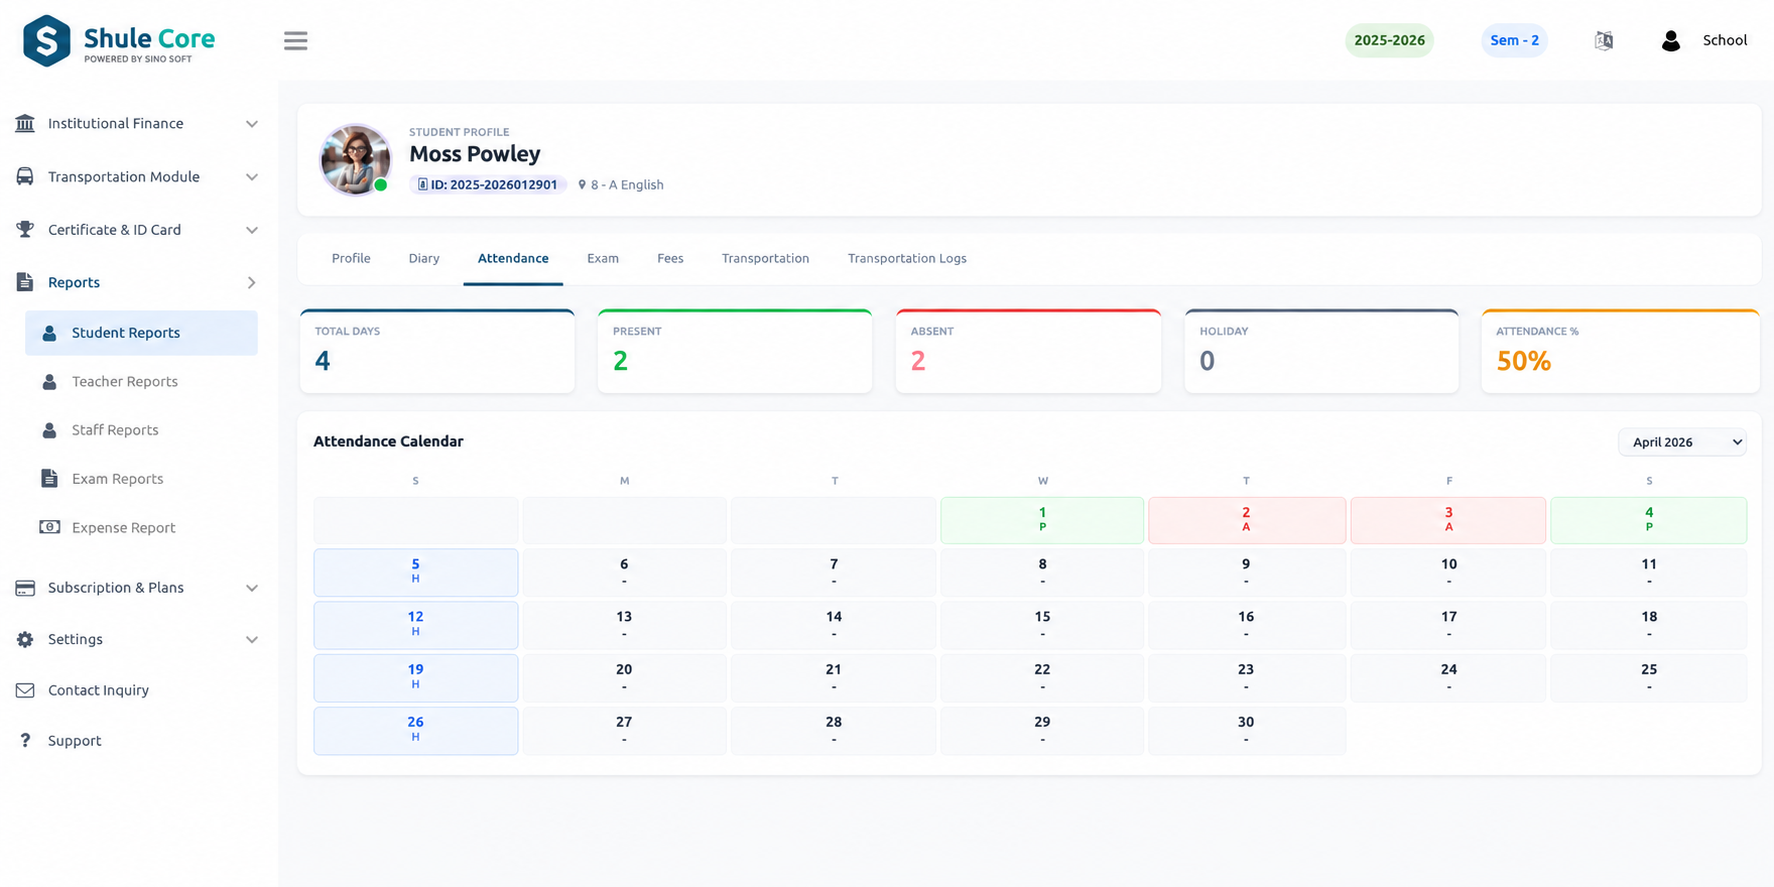The image size is (1774, 887).
Task: Open the Contact Inquiry envelope icon
Action: pos(25,690)
